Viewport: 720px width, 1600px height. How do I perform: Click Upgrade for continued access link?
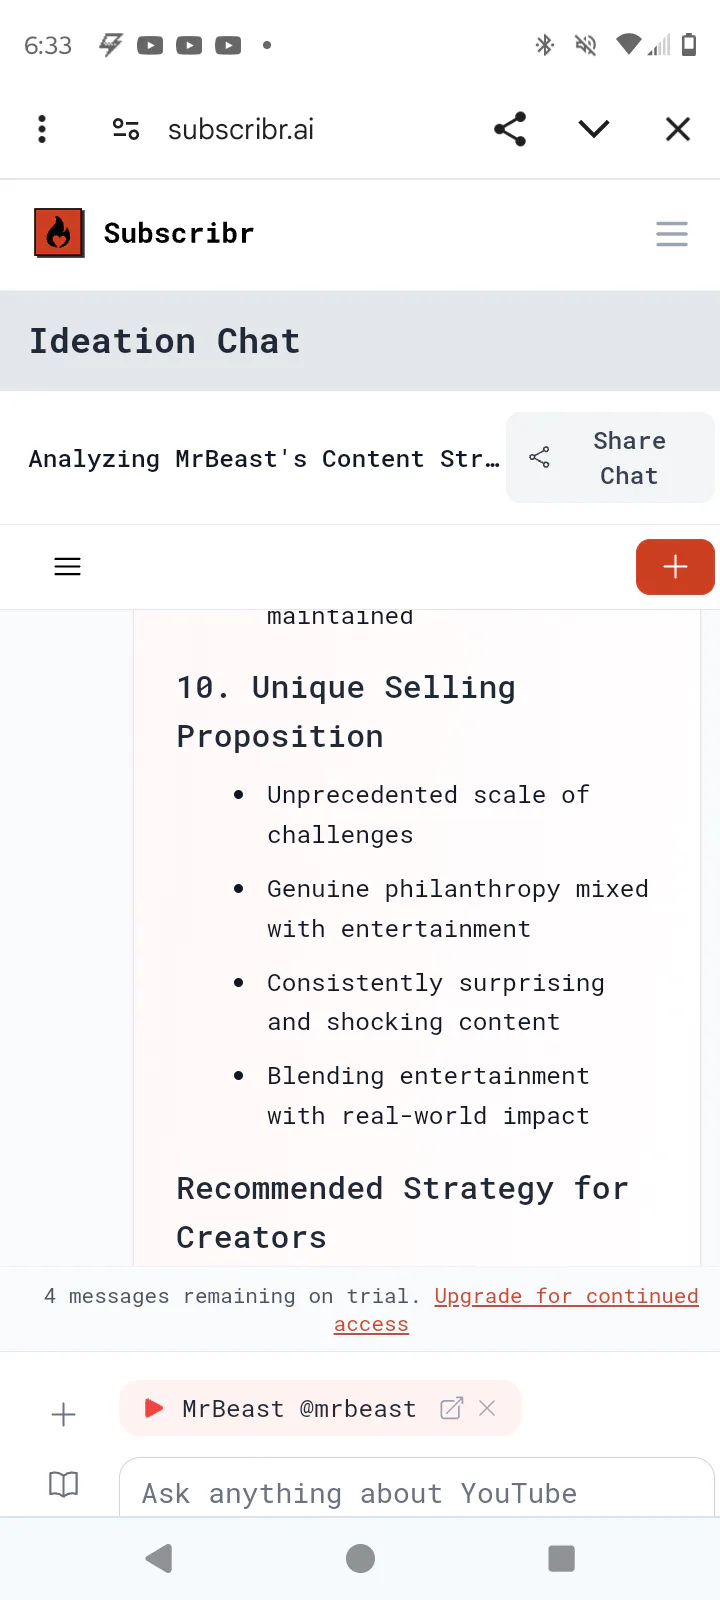tap(565, 1297)
